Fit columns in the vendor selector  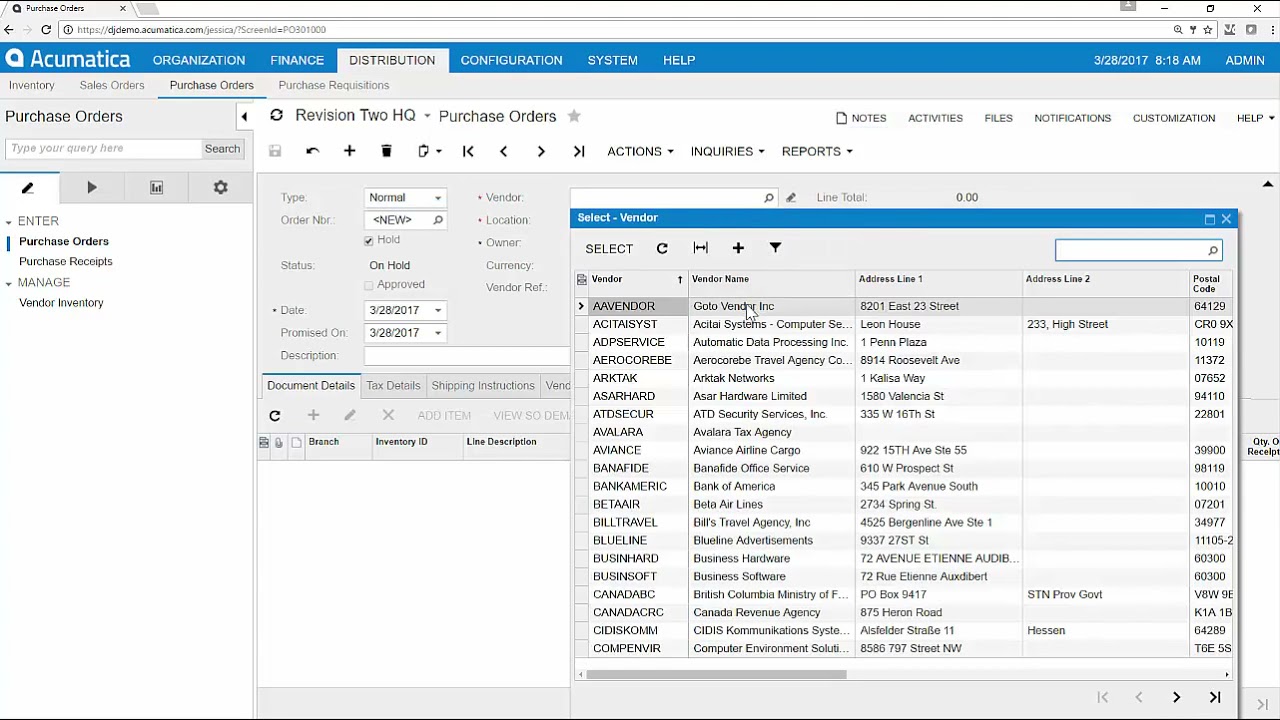(700, 248)
